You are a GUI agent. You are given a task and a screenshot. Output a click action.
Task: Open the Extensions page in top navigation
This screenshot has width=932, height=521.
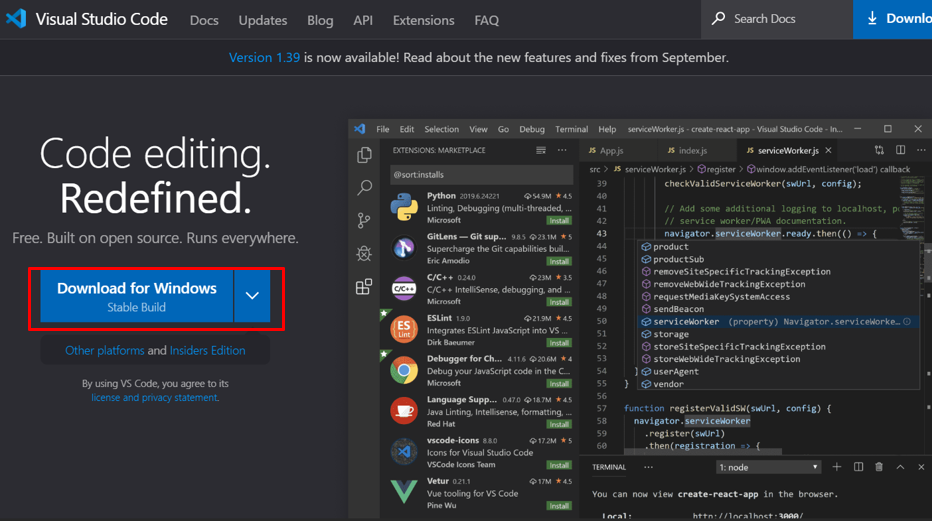(423, 20)
